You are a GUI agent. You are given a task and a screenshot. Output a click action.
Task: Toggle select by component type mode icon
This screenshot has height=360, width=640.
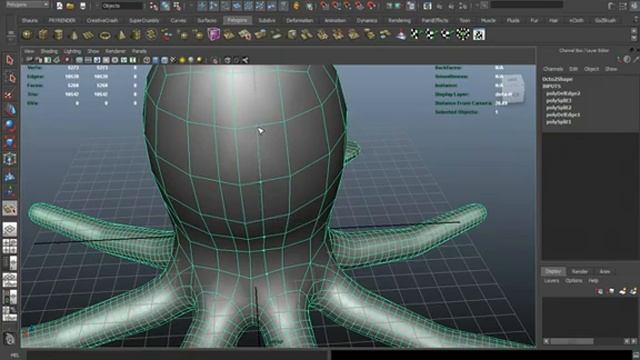pos(177,6)
